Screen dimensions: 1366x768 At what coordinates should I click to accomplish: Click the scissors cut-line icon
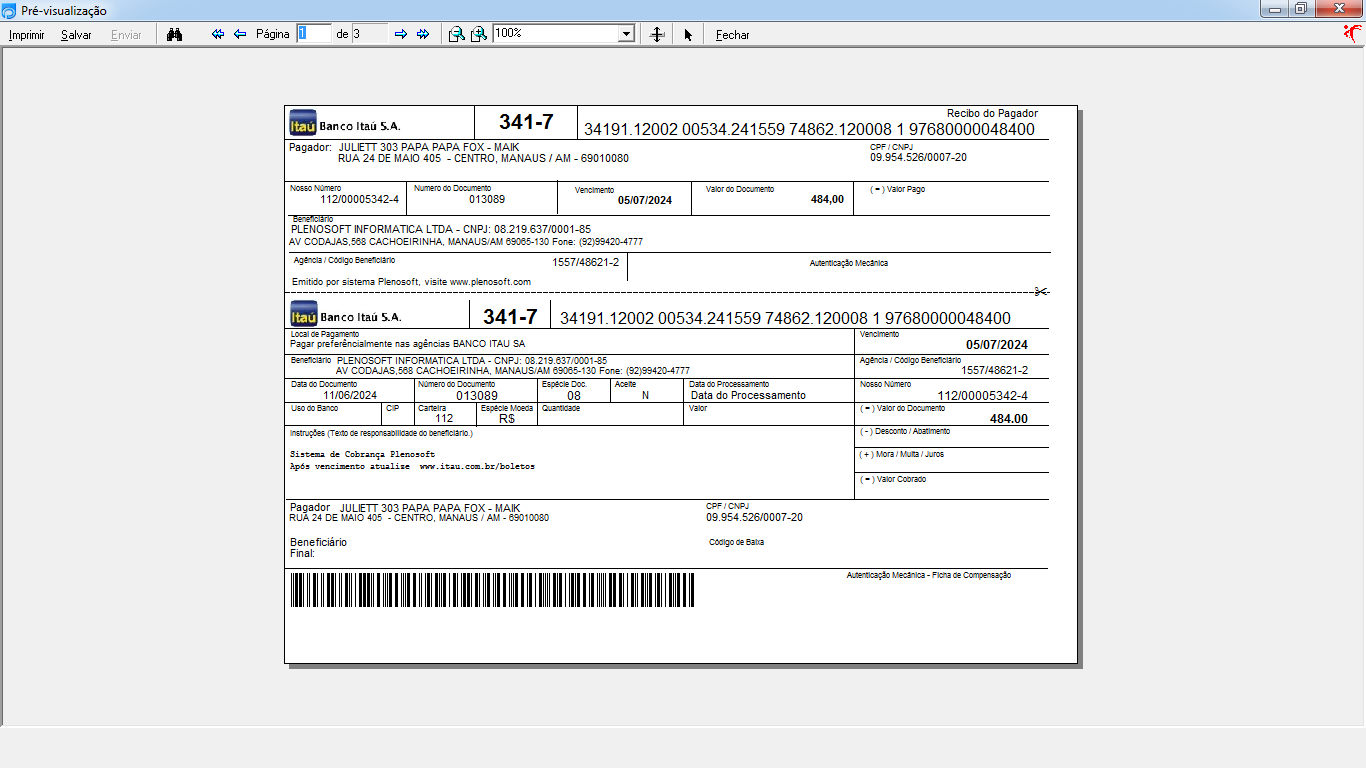click(x=1042, y=292)
